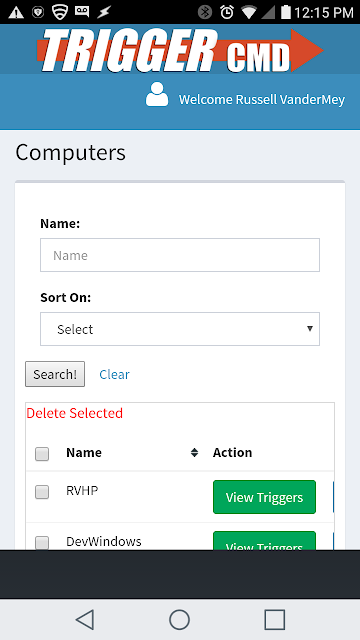Viewport: 360px width, 640px height.
Task: Tap the warning triangle status icon
Action: [x=16, y=12]
